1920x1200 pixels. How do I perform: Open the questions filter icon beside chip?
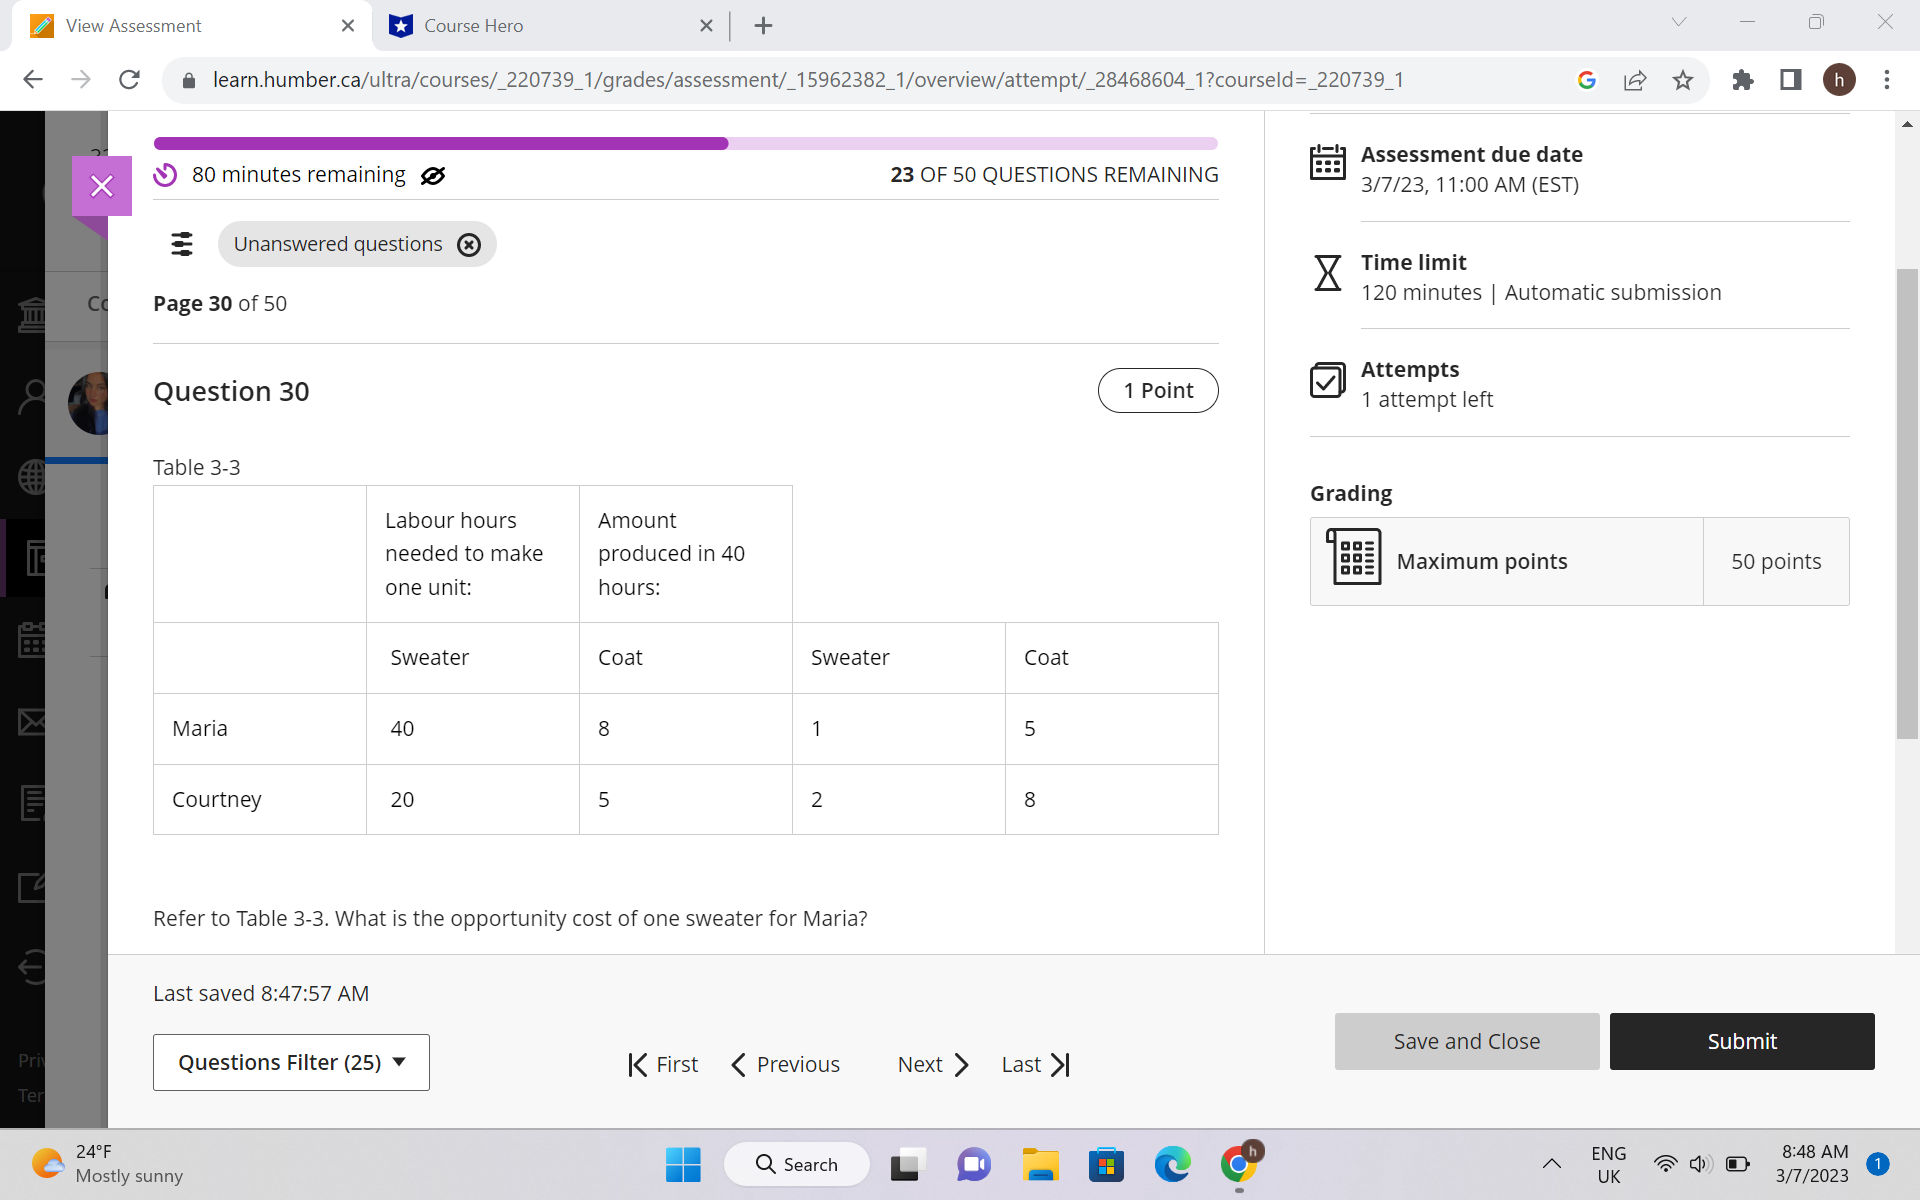click(182, 243)
